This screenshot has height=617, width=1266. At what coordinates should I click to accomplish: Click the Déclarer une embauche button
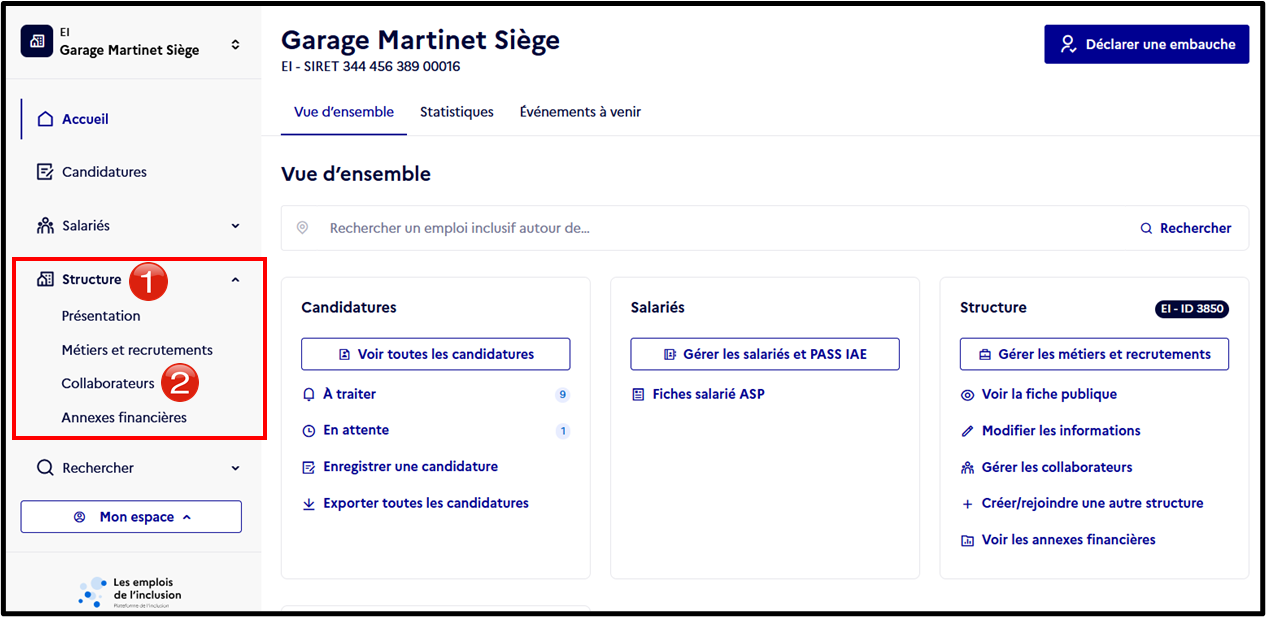(1147, 44)
